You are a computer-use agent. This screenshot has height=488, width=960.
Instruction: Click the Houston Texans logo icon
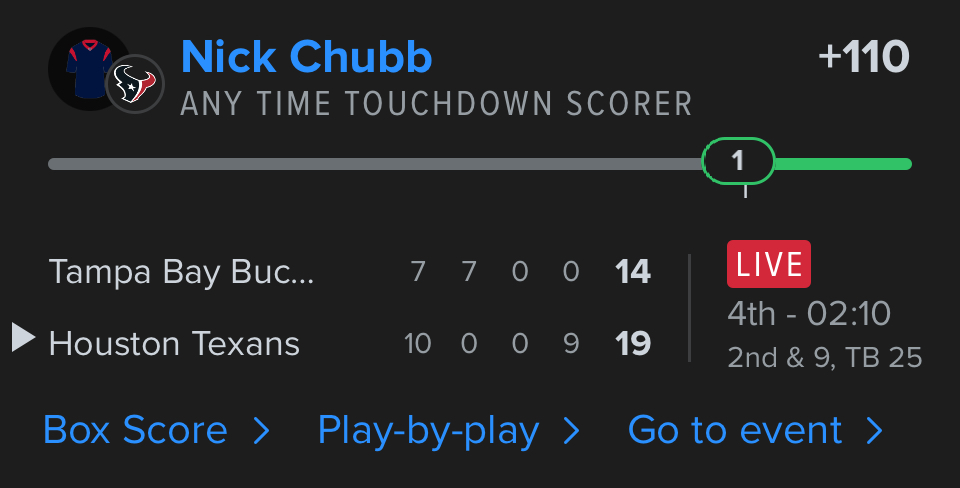coord(135,85)
